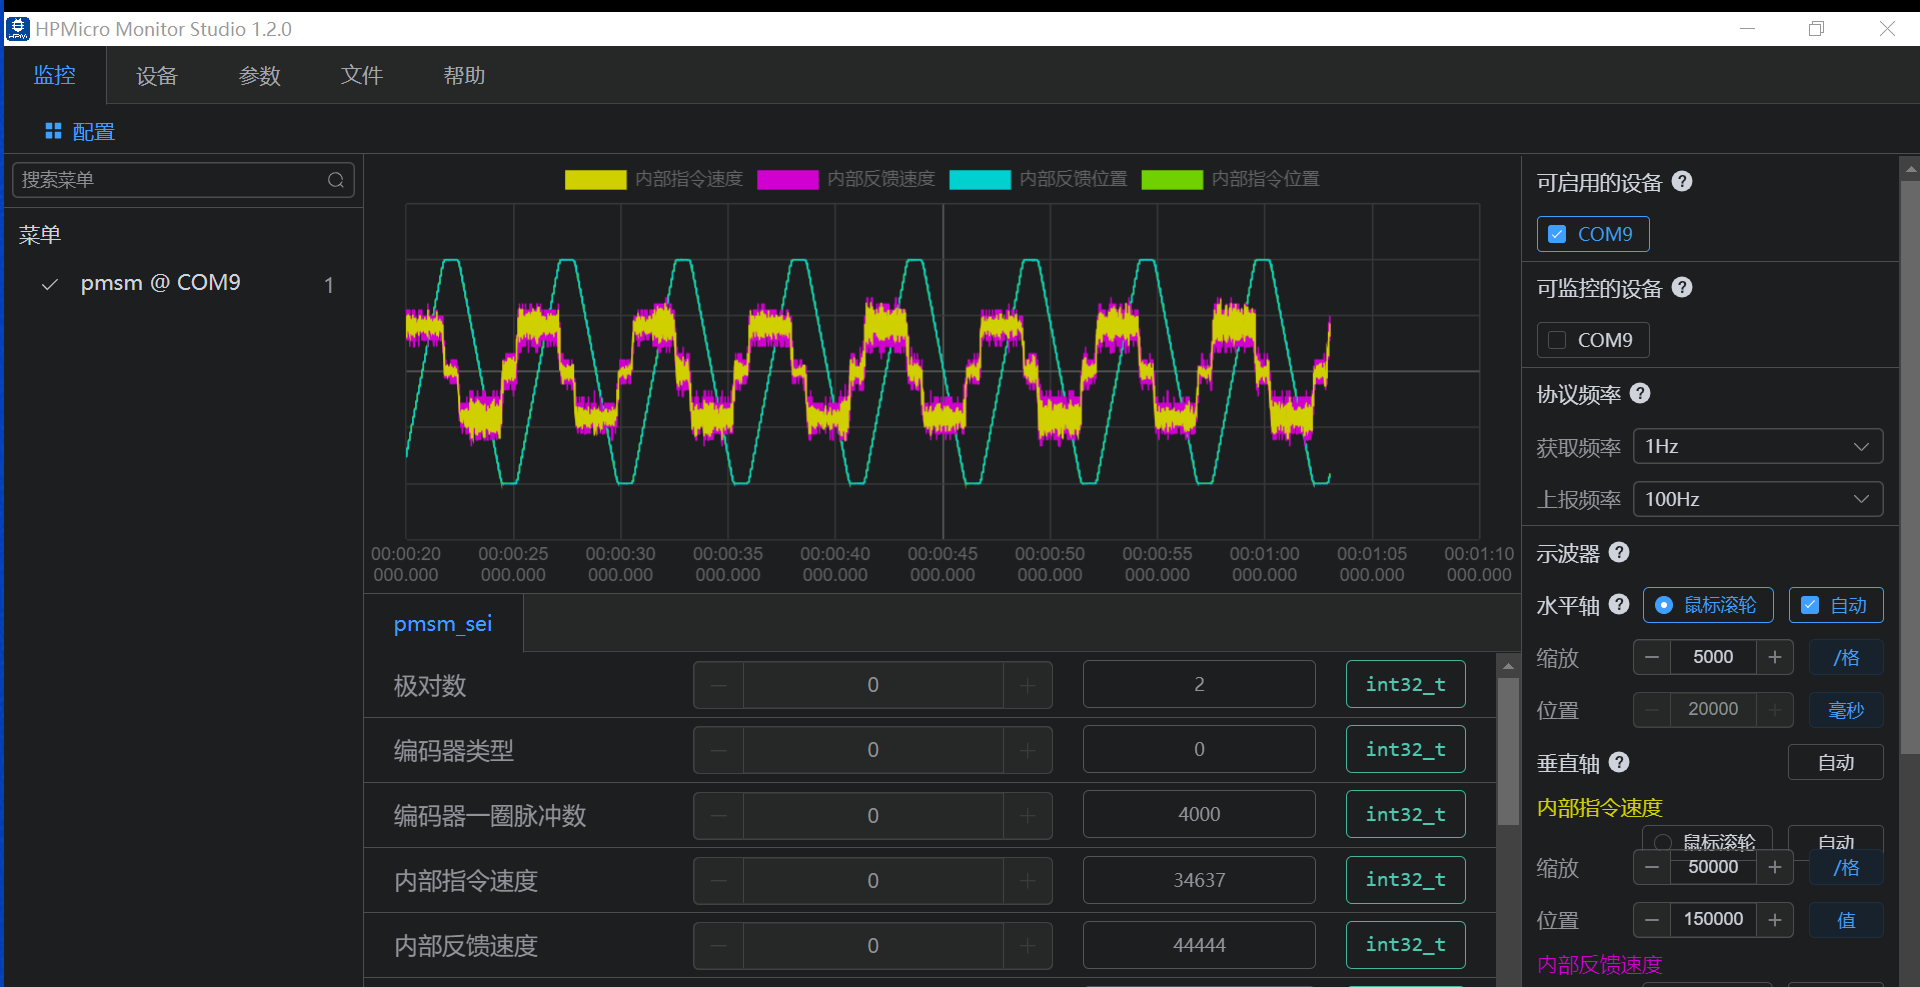The width and height of the screenshot is (1920, 987).
Task: Open the 监控 menu tab
Action: 55,75
